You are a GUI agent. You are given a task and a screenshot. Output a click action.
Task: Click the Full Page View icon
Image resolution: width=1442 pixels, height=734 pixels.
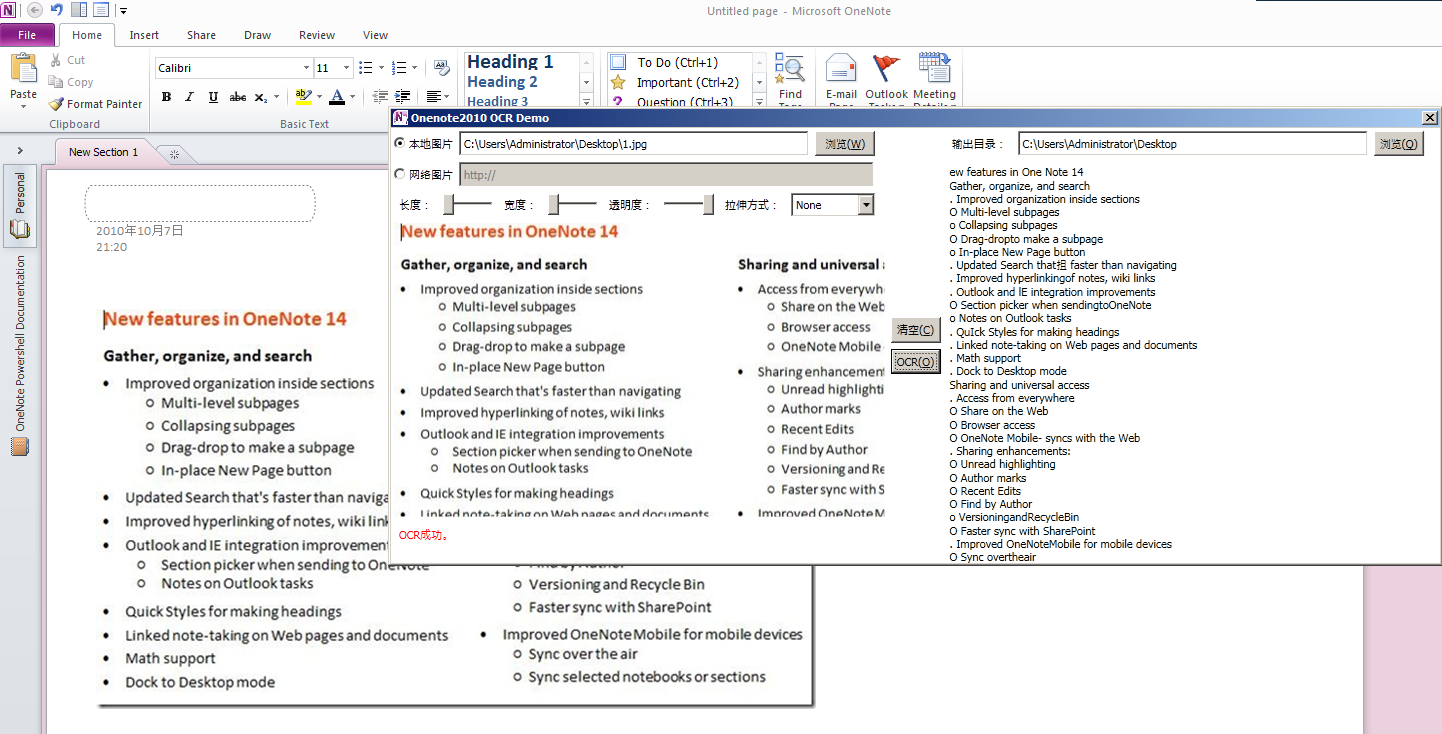pyautogui.click(x=101, y=10)
